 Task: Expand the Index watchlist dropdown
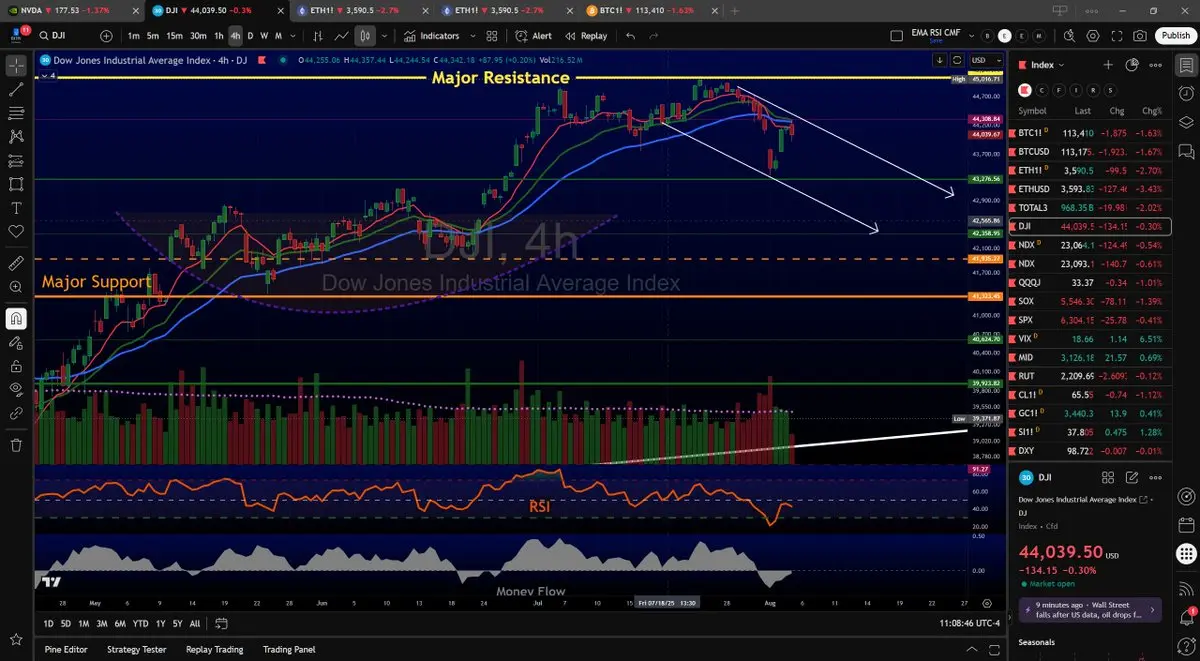point(1042,65)
